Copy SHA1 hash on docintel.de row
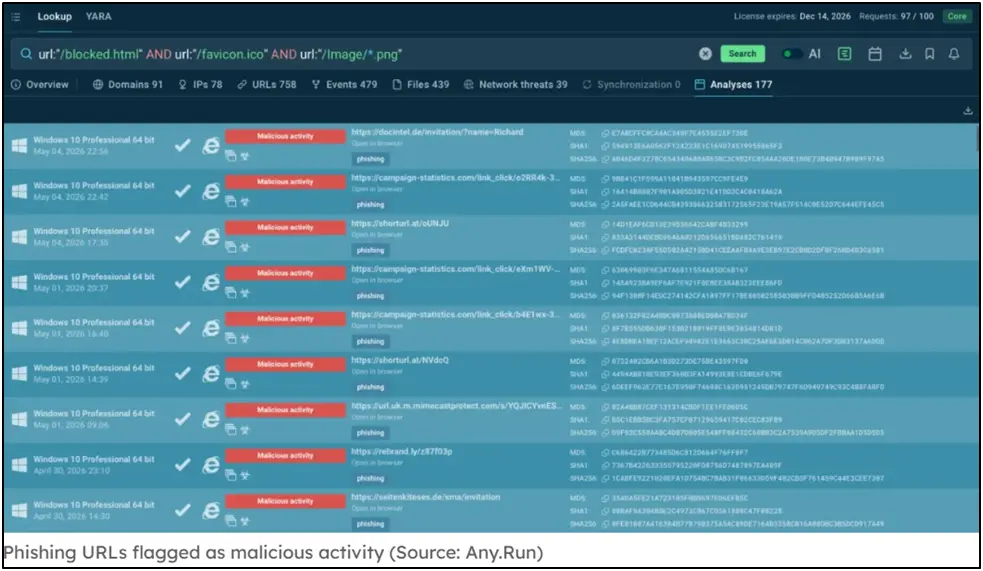The image size is (983, 571). pyautogui.click(x=605, y=146)
